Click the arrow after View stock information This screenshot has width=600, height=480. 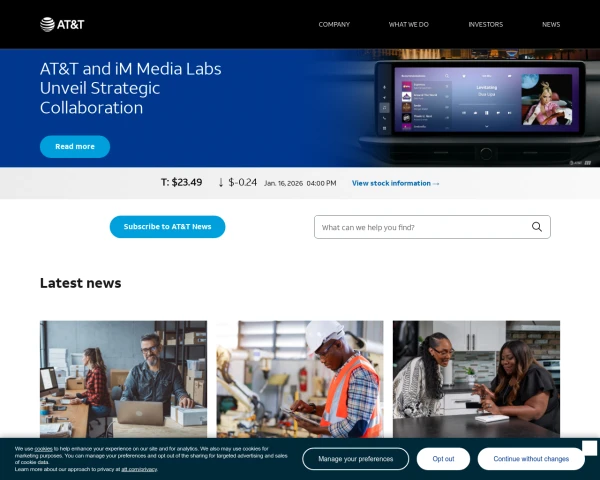point(436,183)
